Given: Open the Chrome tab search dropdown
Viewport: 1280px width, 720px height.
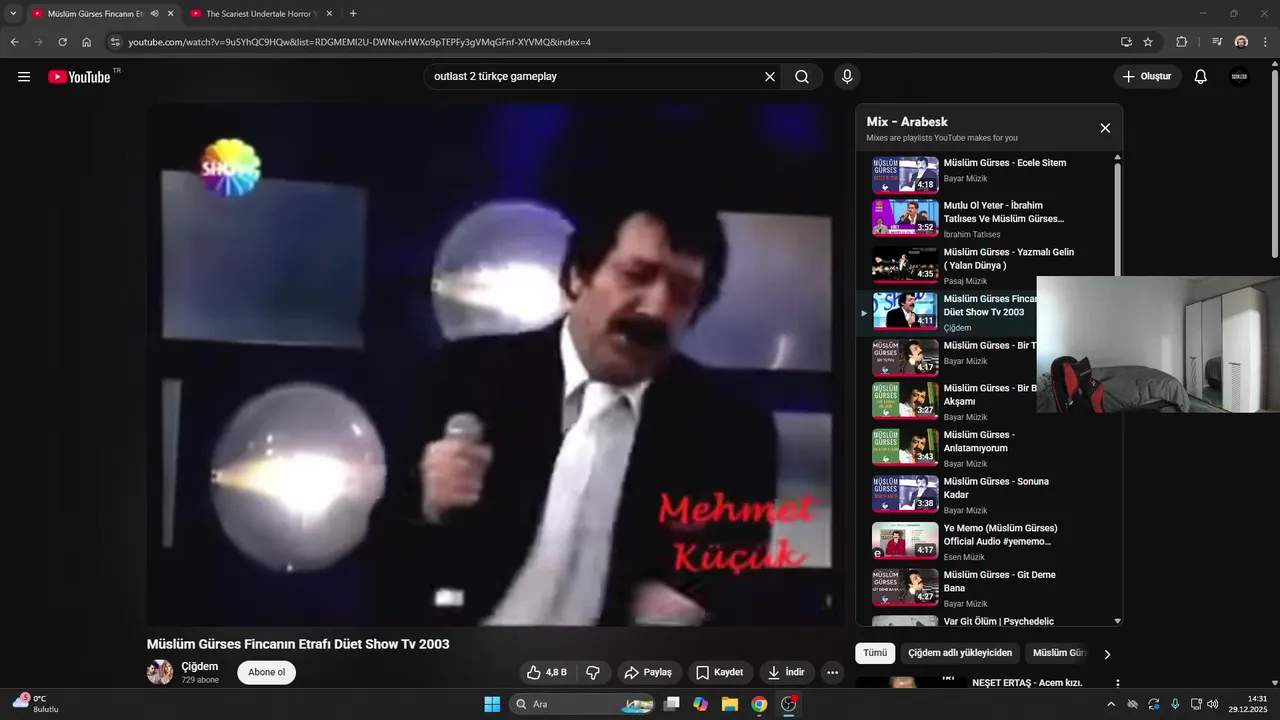Looking at the screenshot, I should [13, 14].
